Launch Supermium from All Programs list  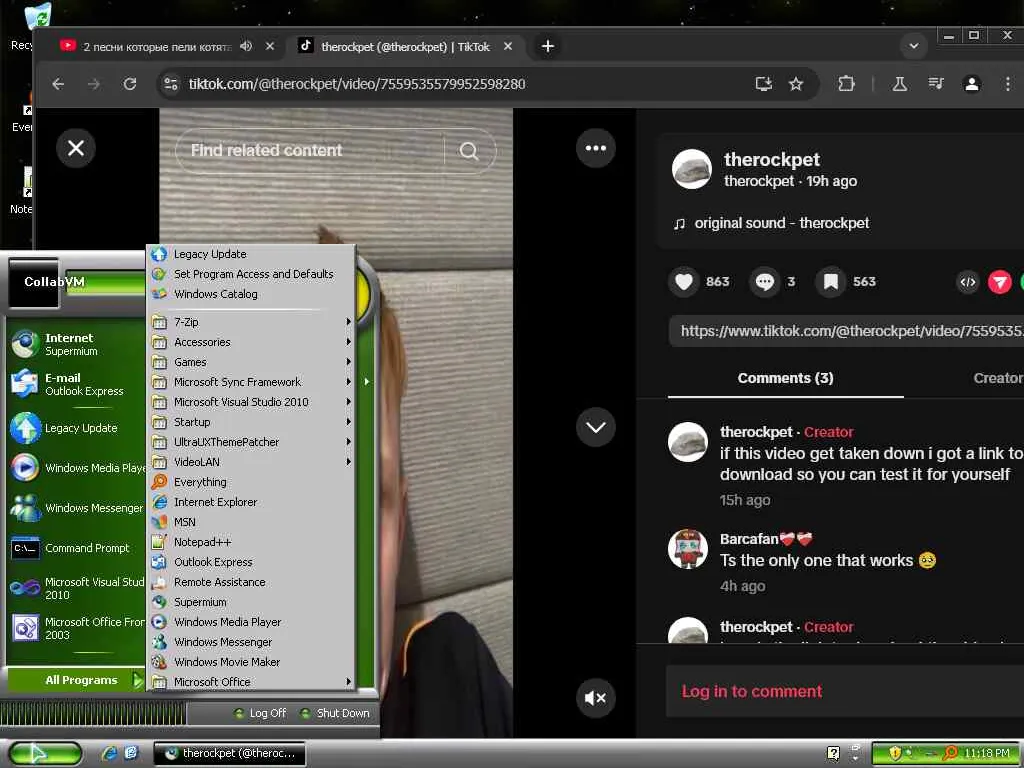[x=252, y=602]
